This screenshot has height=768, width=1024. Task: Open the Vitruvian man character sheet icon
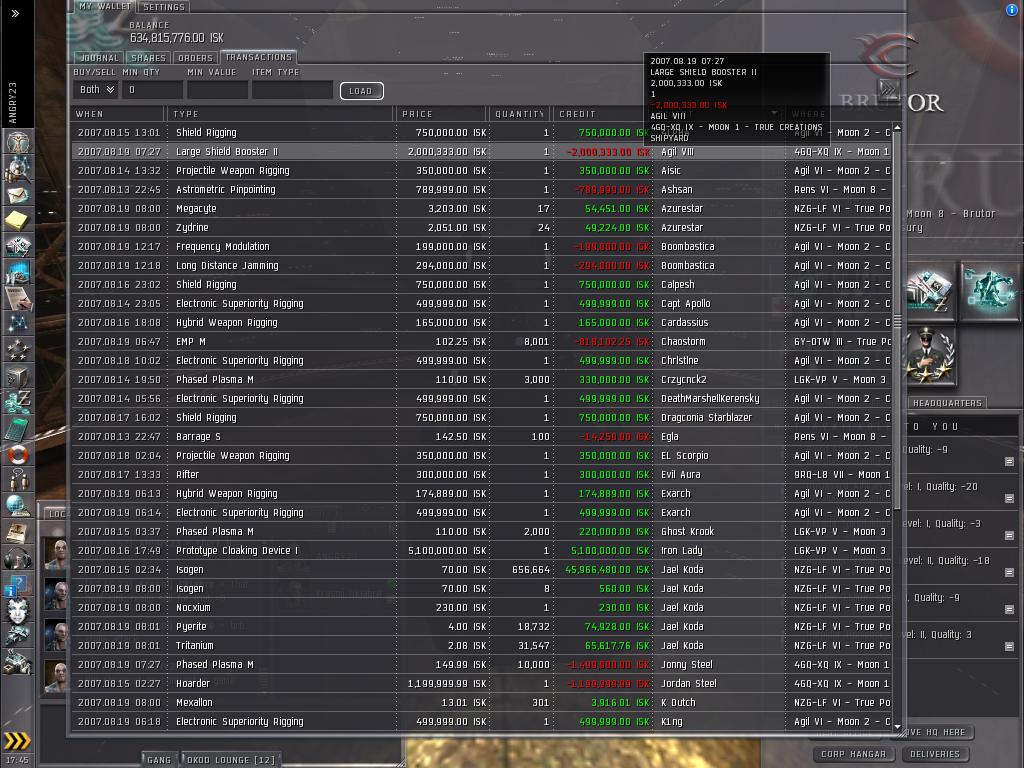pyautogui.click(x=17, y=141)
